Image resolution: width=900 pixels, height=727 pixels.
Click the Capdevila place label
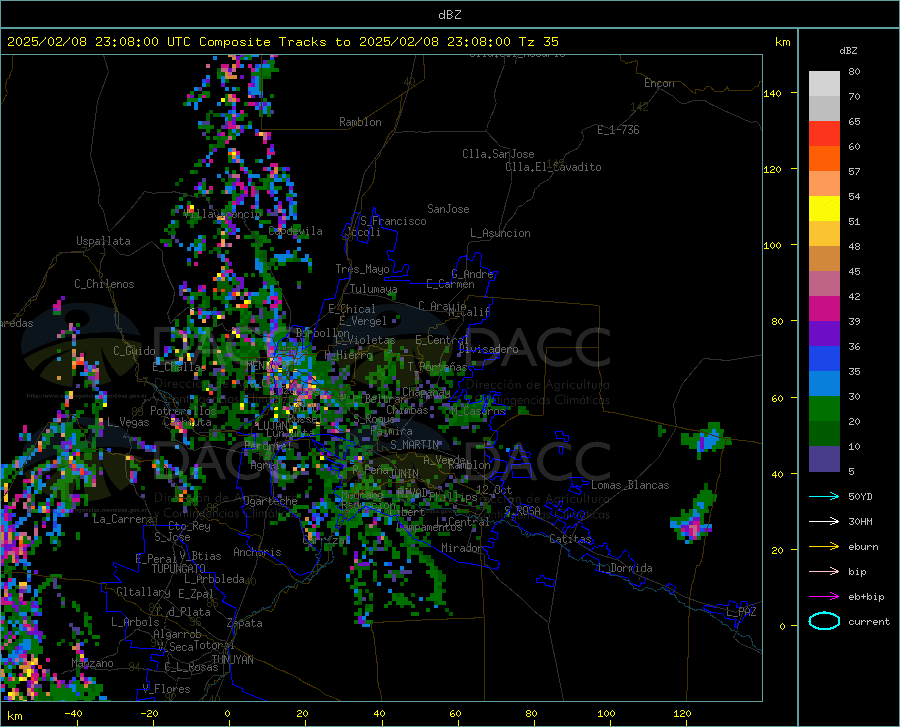point(295,231)
